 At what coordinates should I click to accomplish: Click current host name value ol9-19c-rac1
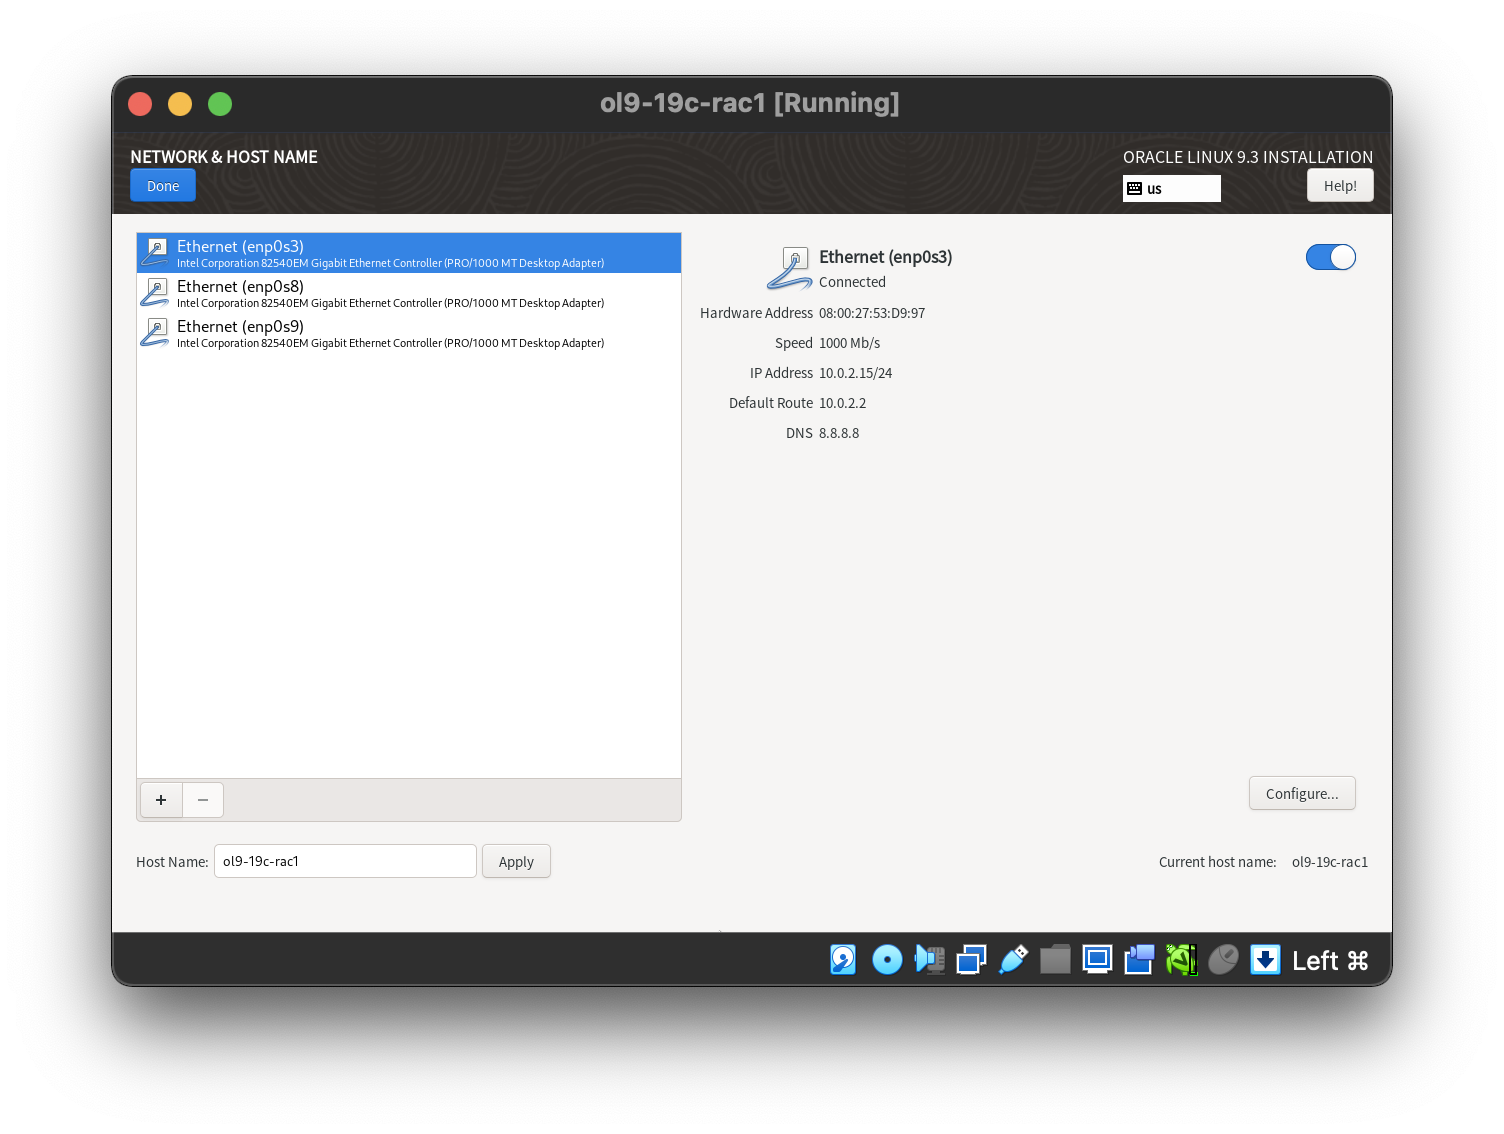point(1330,862)
